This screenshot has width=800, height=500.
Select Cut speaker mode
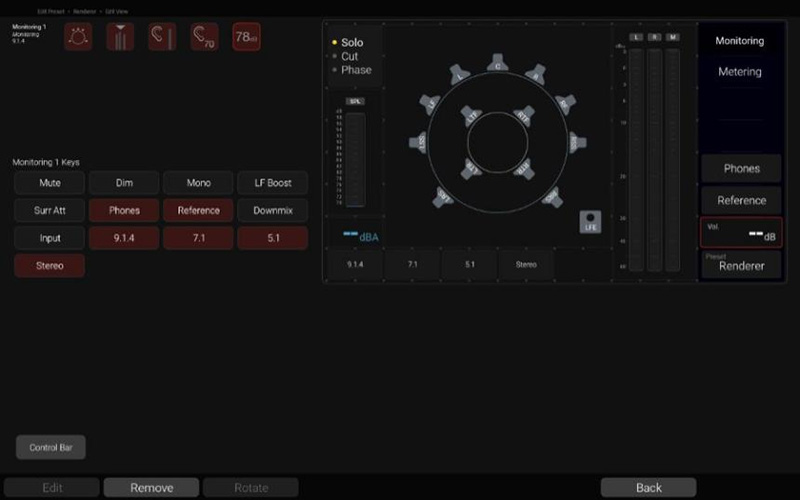[349, 57]
